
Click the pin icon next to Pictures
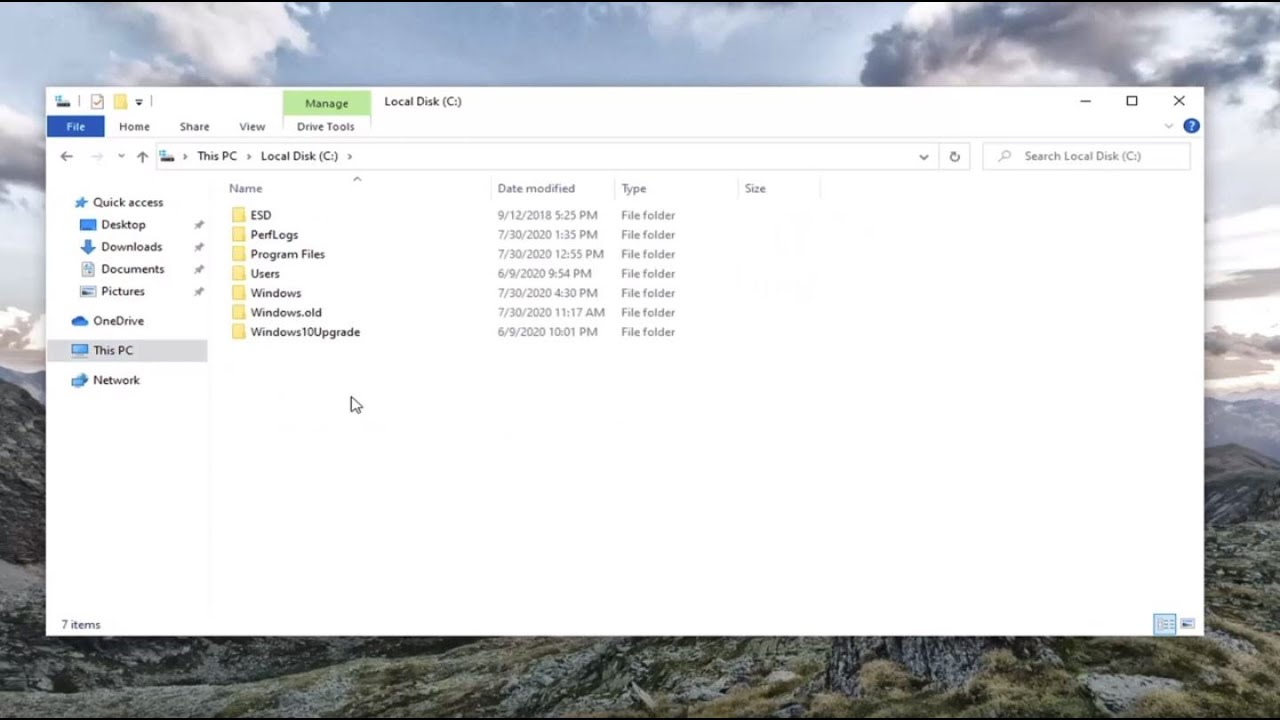(x=198, y=291)
